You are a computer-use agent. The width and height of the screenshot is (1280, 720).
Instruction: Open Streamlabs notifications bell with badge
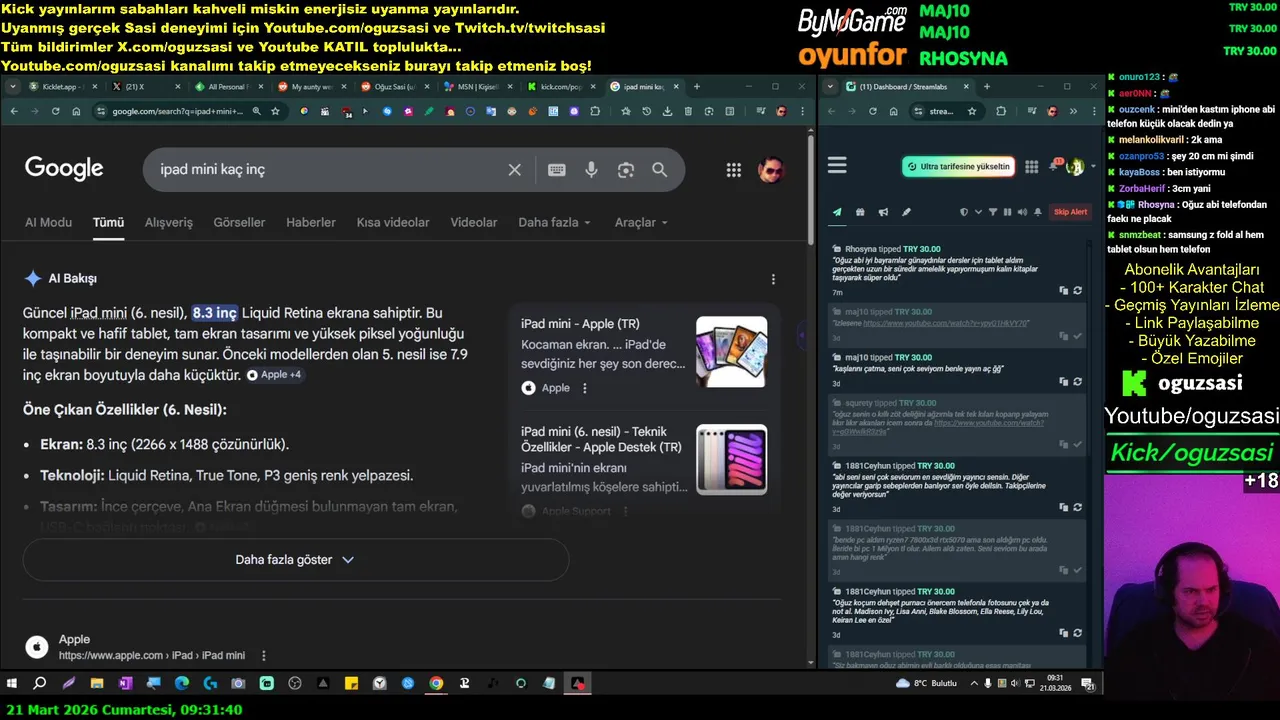click(x=1054, y=166)
